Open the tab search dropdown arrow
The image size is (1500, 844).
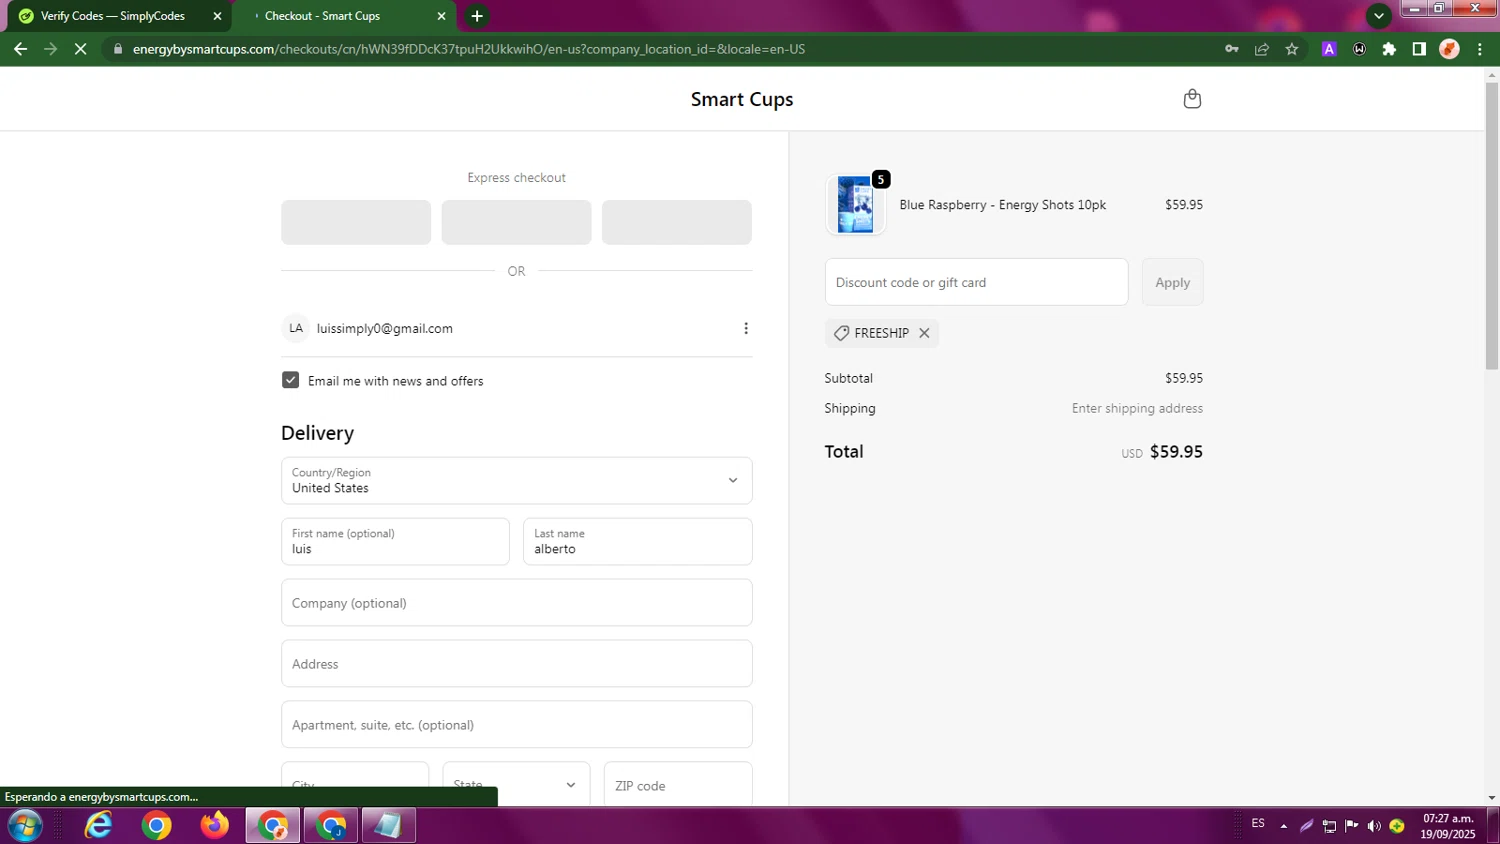[x=1378, y=16]
